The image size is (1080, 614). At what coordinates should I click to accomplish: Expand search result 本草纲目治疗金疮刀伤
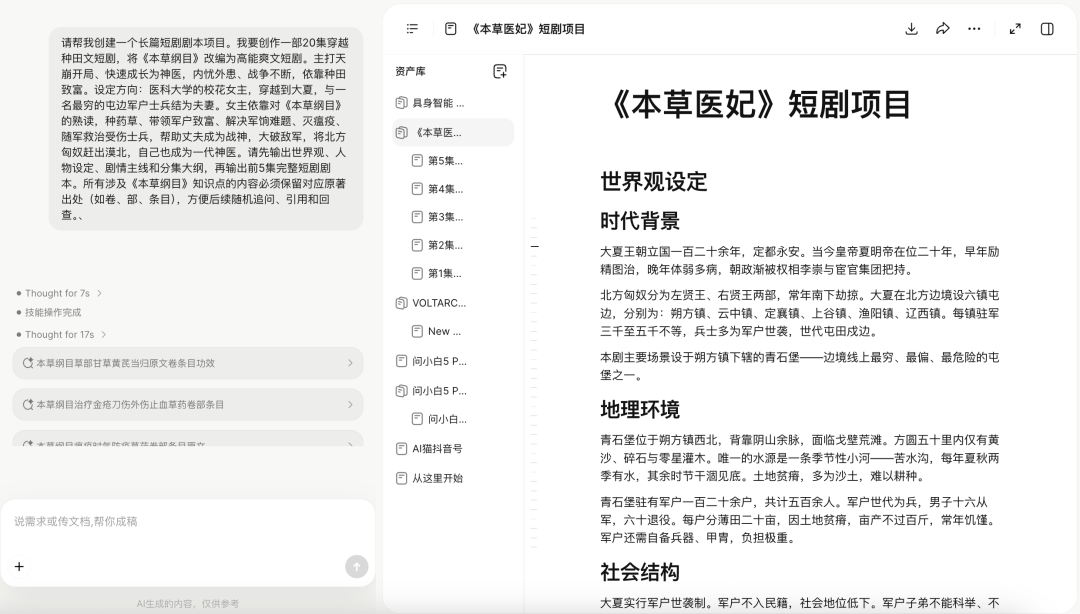point(187,405)
